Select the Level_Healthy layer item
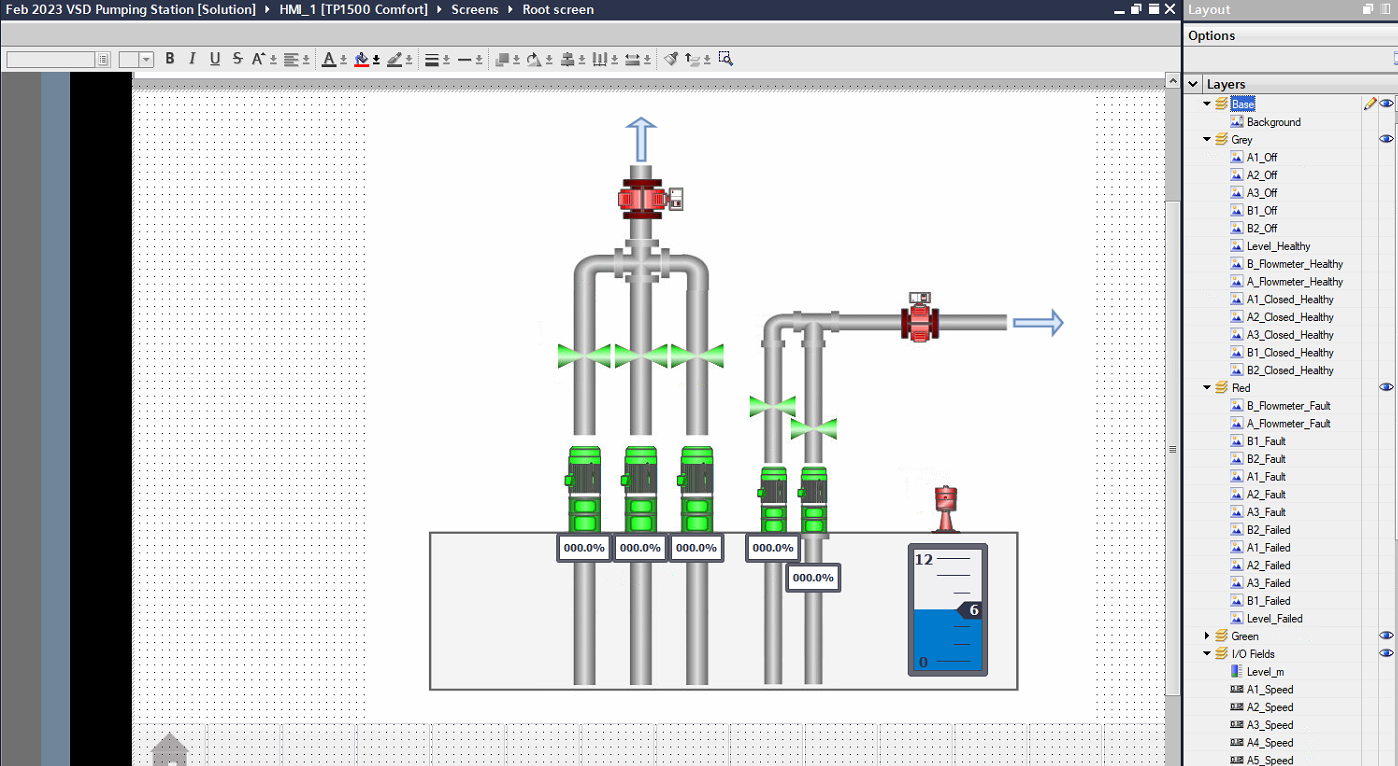 1278,246
